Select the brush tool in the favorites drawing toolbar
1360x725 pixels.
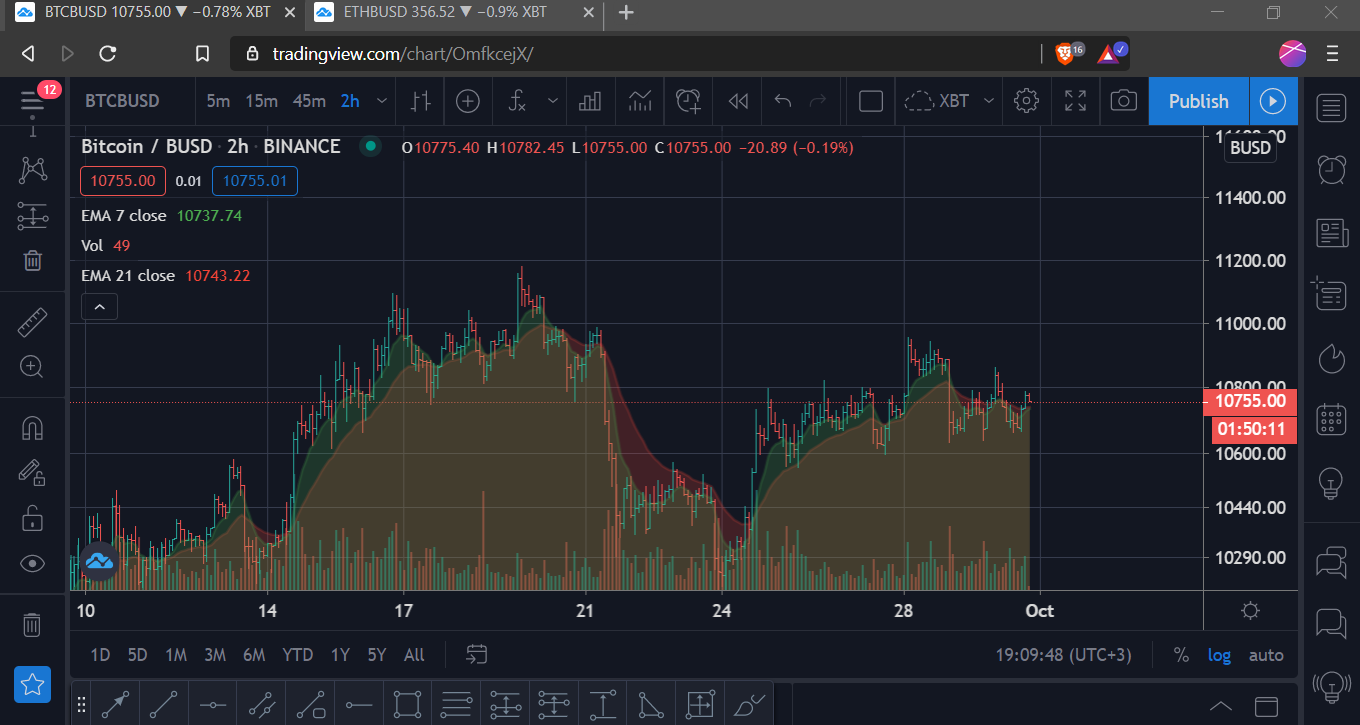(750, 705)
